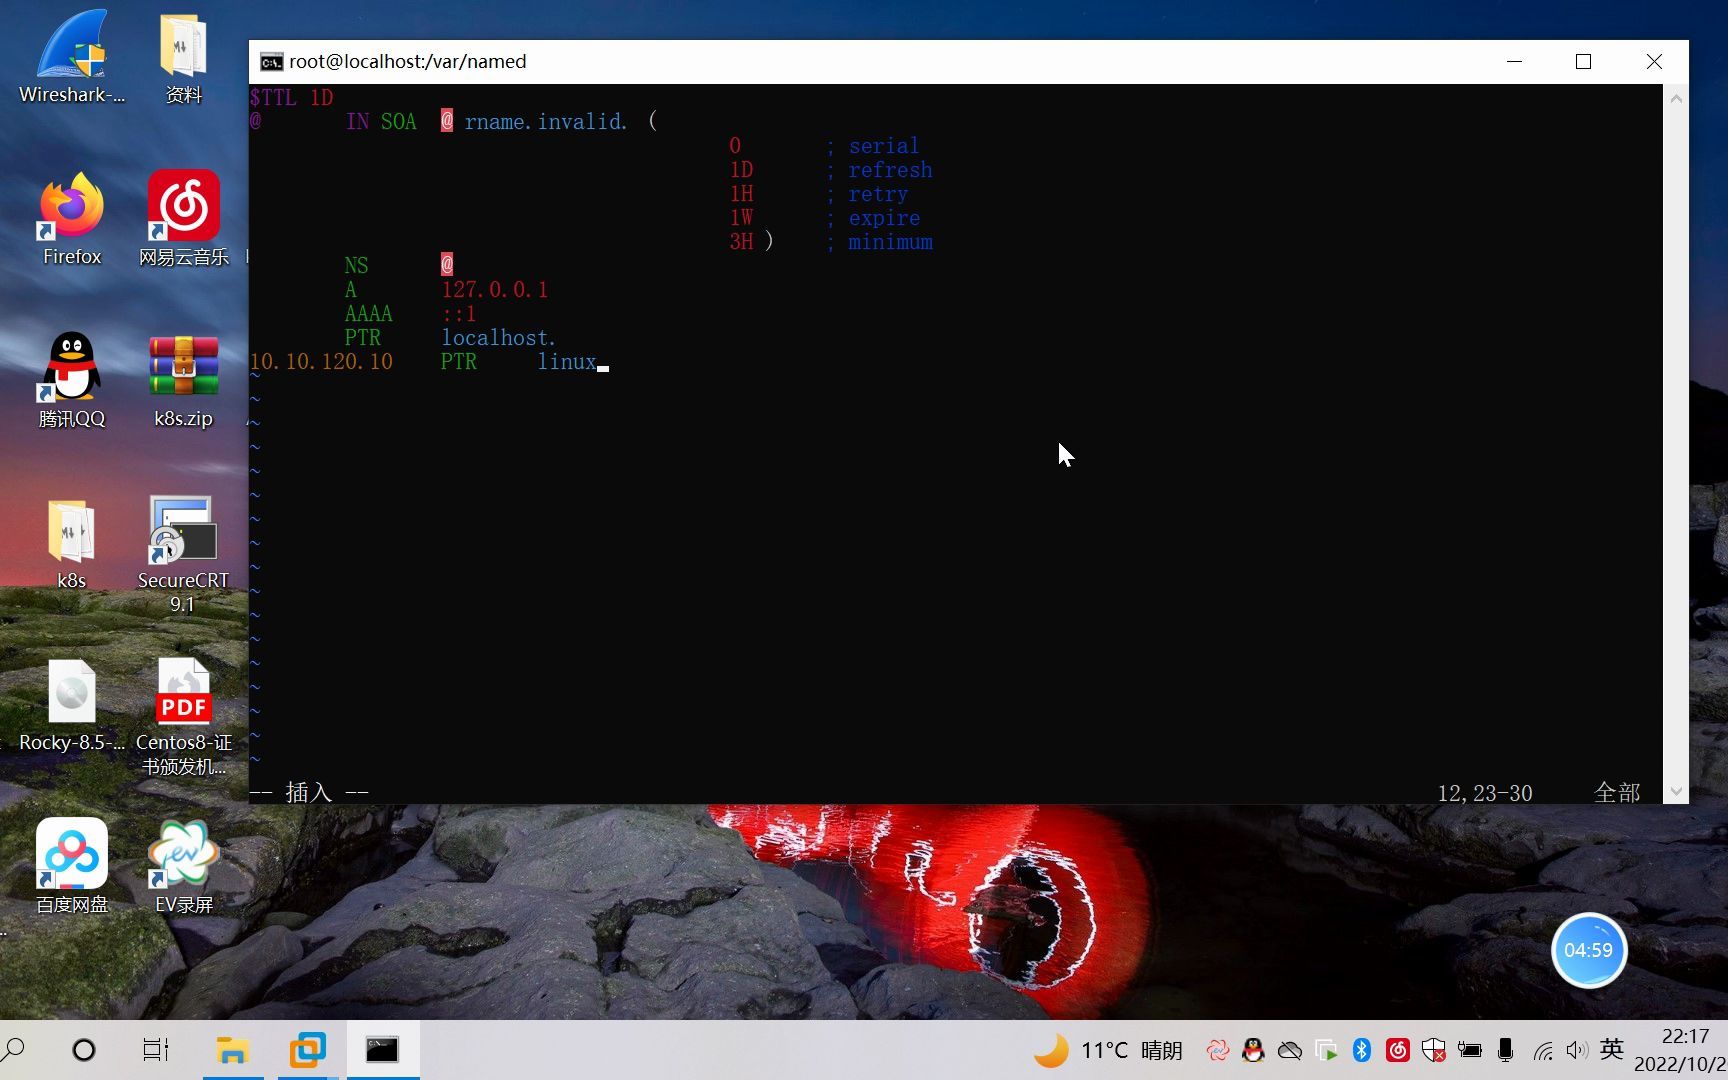Open the 英 language switcher
Viewport: 1728px width, 1080px height.
[1610, 1050]
